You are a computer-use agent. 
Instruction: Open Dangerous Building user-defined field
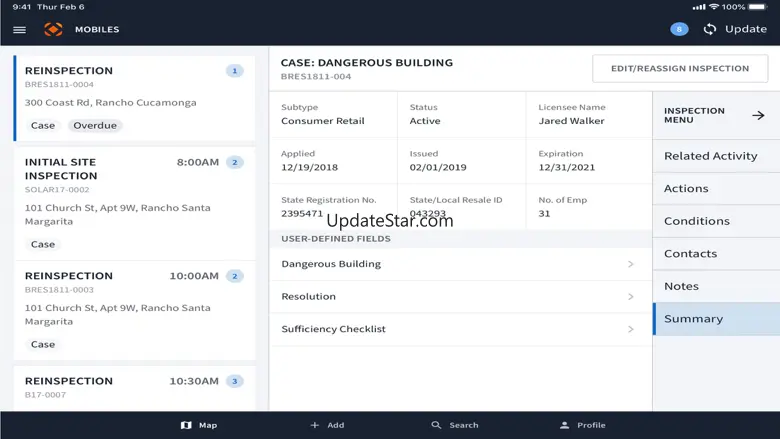coord(461,264)
